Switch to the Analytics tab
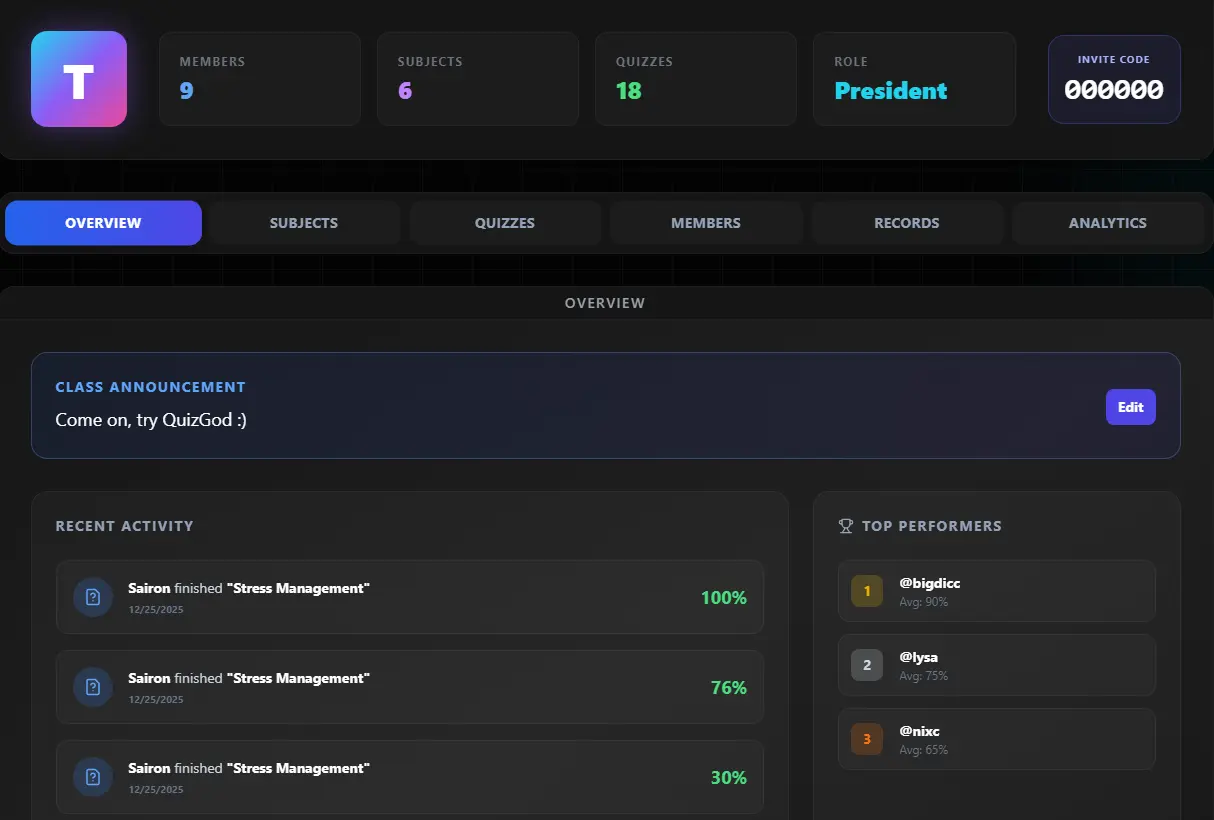1214x820 pixels. coord(1108,223)
